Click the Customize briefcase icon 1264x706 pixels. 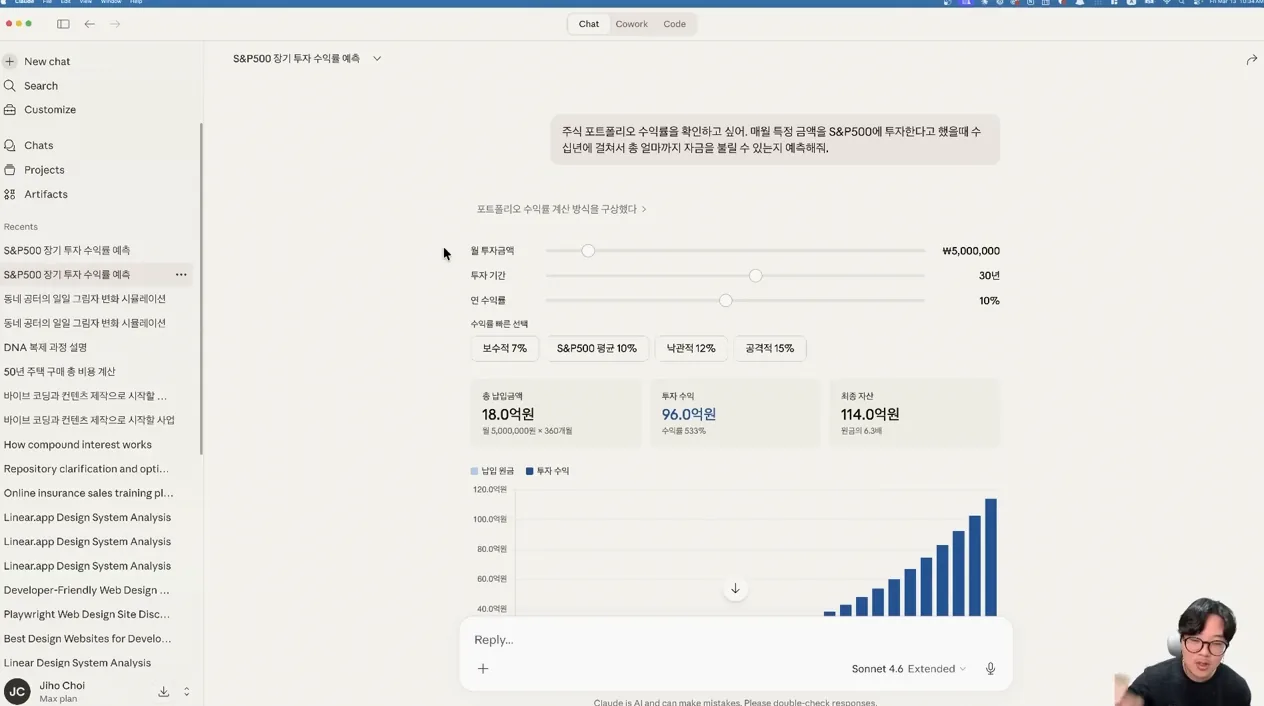[x=10, y=110]
